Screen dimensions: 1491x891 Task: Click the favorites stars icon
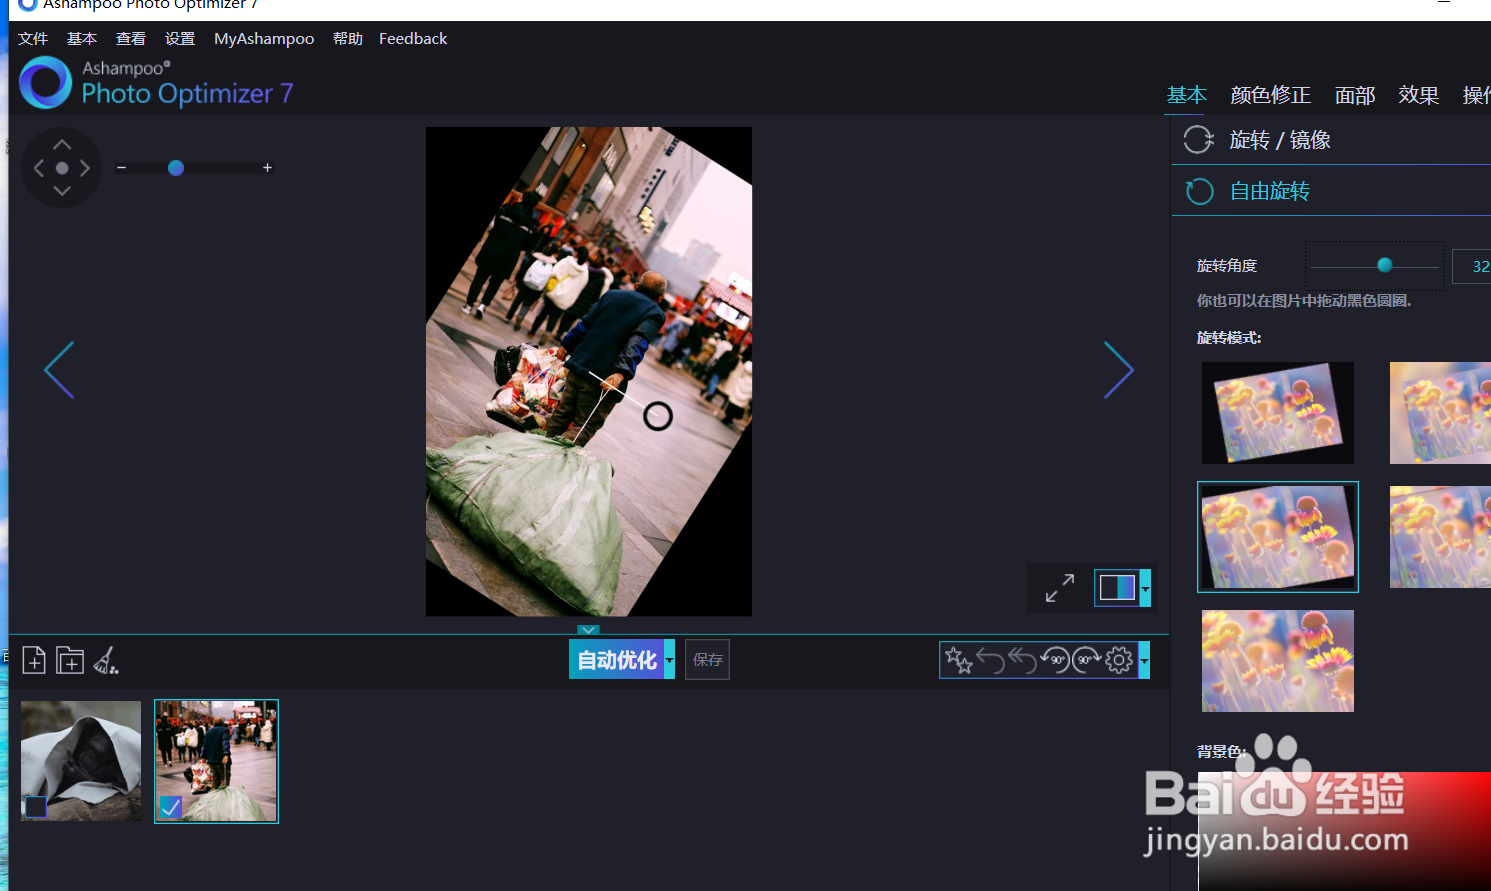(x=958, y=660)
